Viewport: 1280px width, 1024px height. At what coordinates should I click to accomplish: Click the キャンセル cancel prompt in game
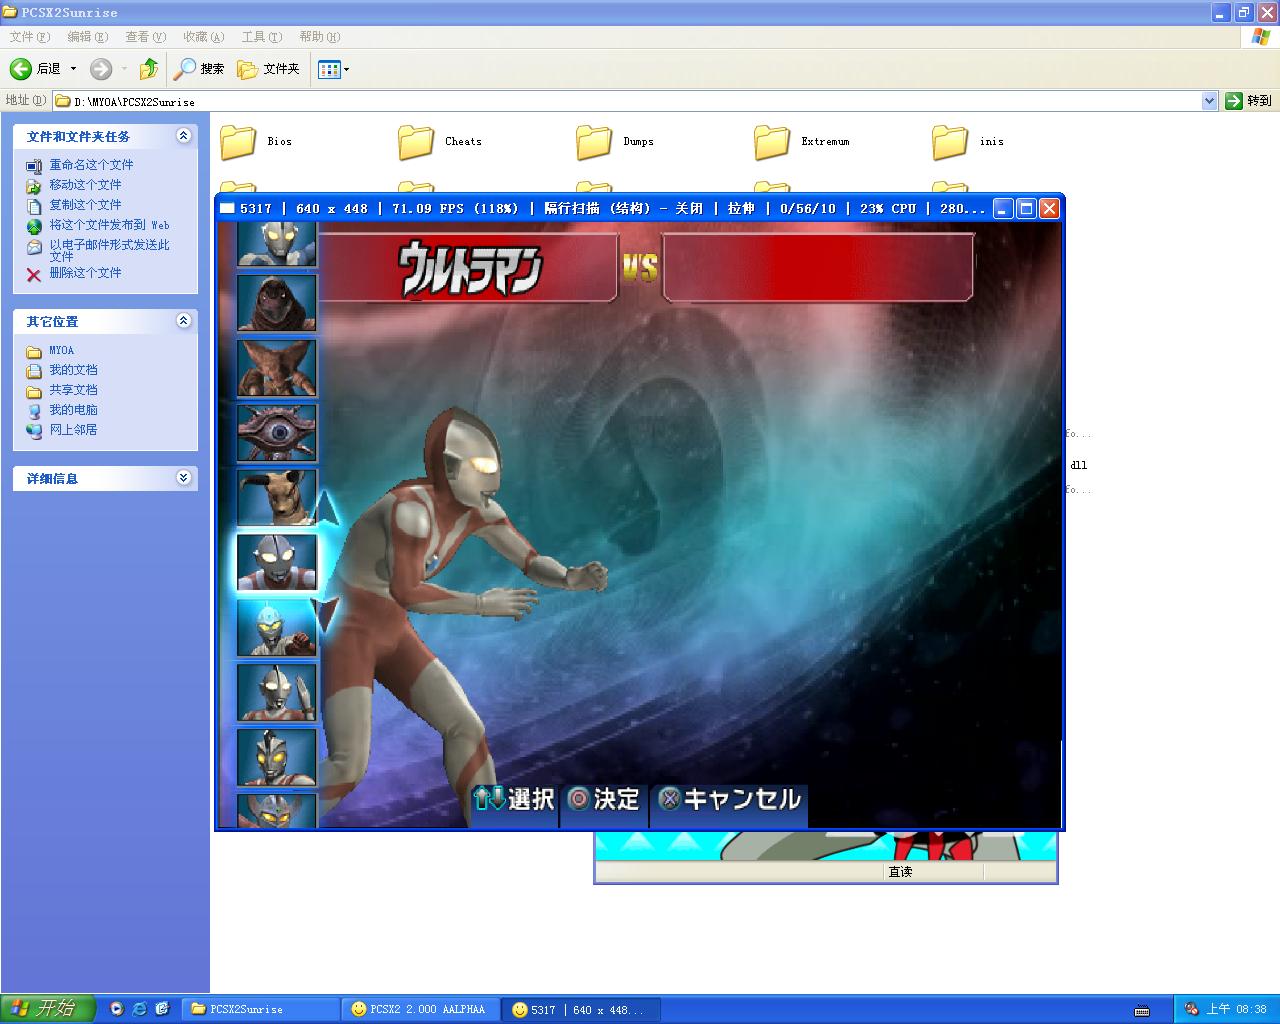730,799
